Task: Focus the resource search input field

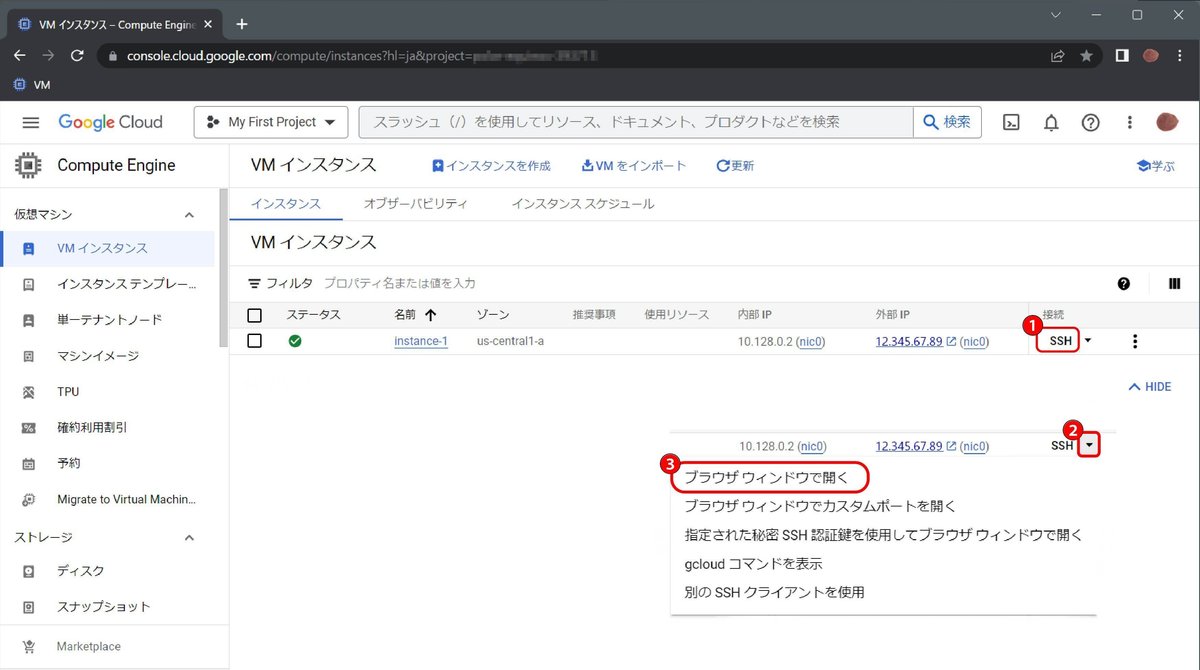Action: [x=636, y=122]
